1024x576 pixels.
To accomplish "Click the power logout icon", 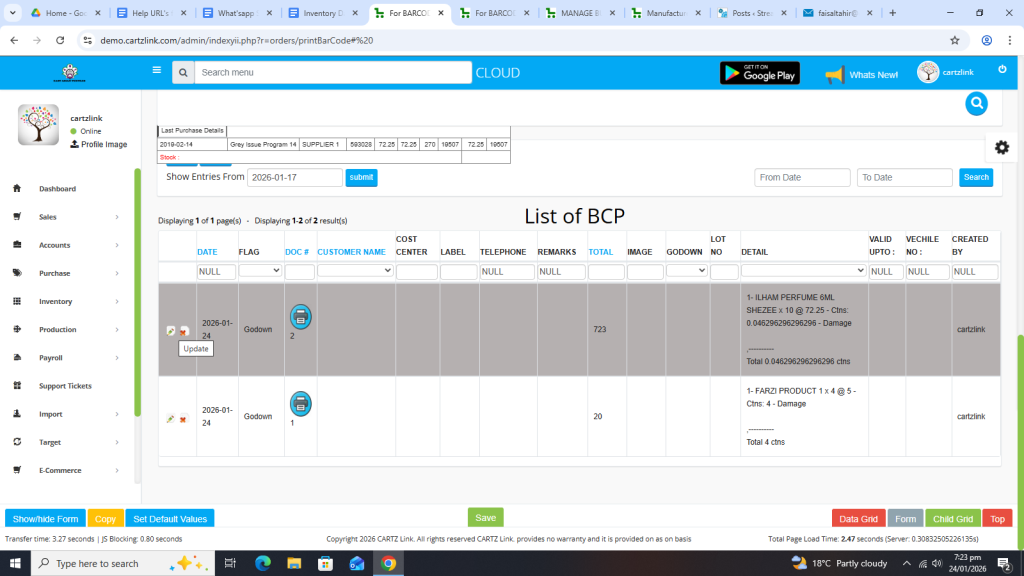I will point(1002,70).
